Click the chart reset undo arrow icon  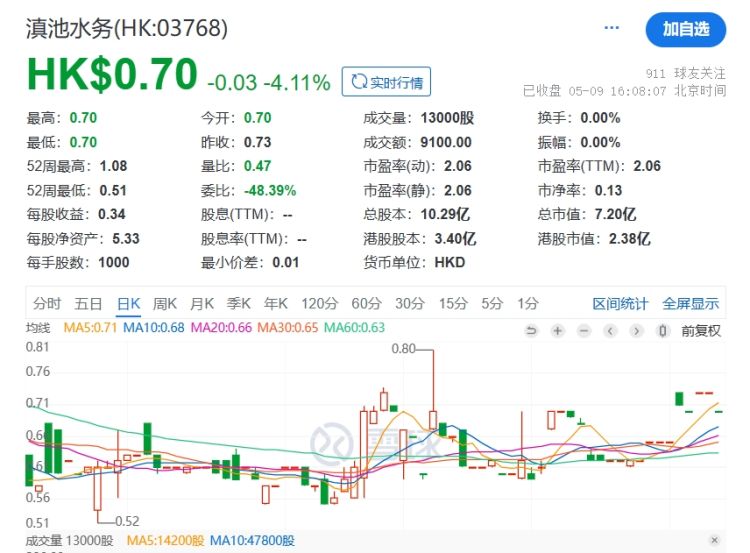(531, 331)
